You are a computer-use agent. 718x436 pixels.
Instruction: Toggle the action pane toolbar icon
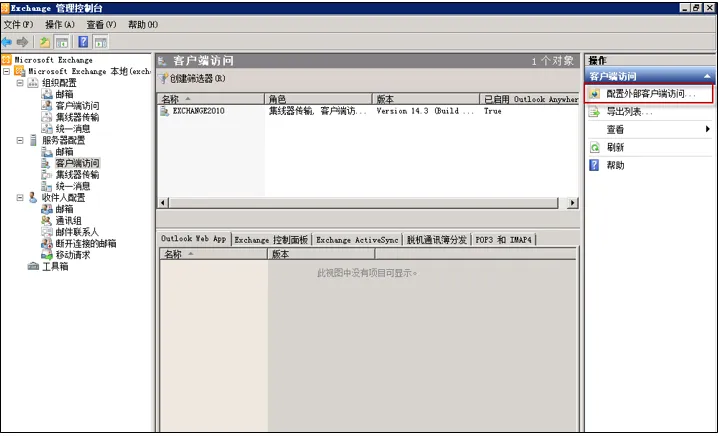pos(101,43)
